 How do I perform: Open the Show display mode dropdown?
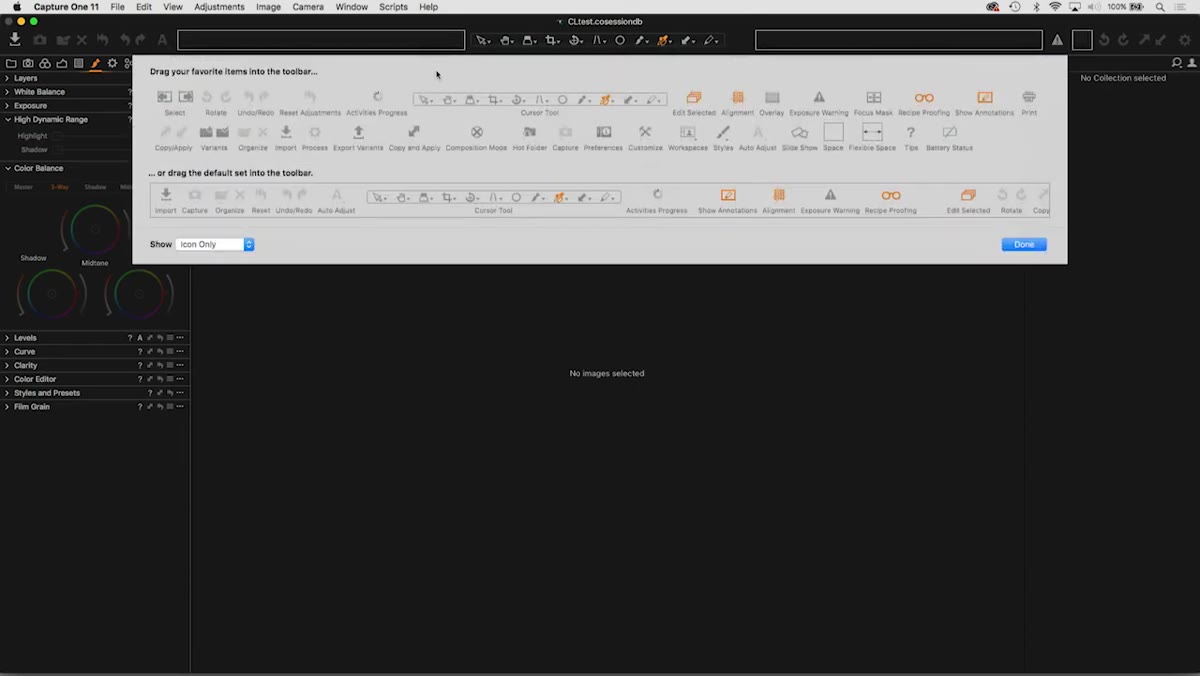(215, 244)
